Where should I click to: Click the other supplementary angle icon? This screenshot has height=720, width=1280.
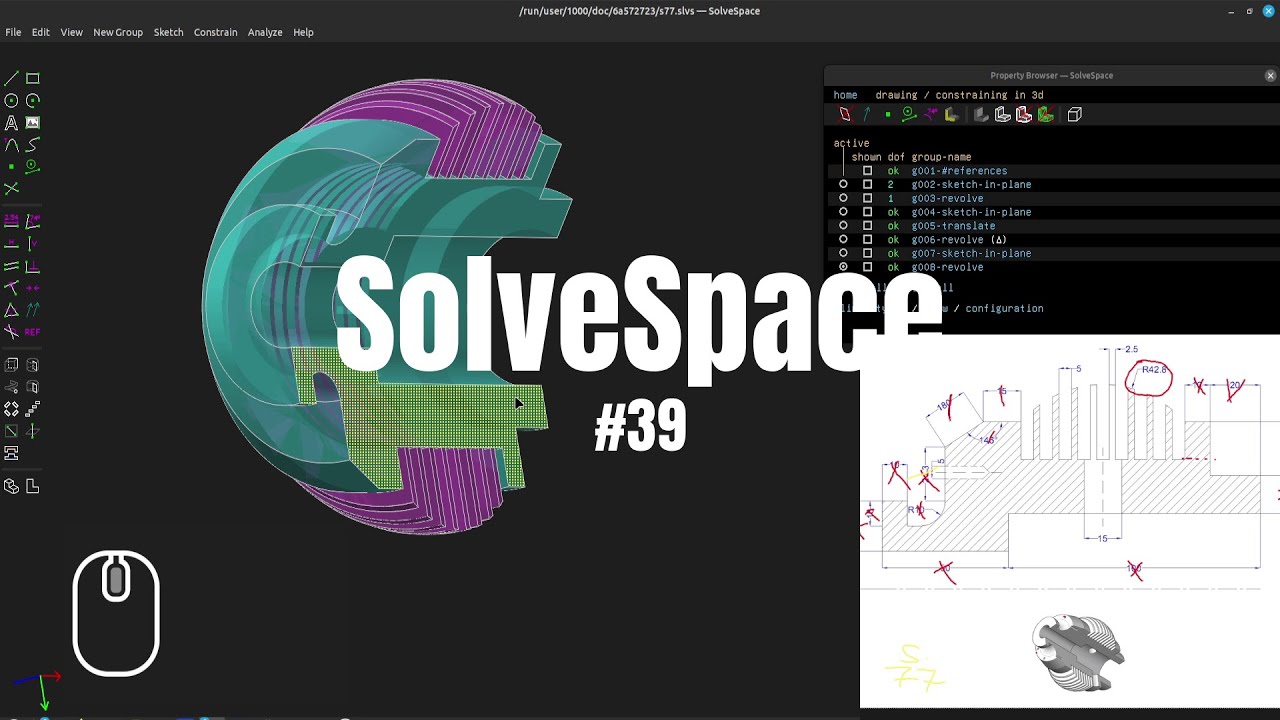[11, 331]
